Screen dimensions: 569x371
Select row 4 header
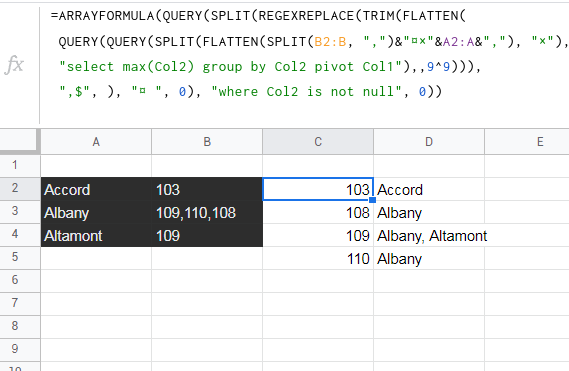pos(20,235)
